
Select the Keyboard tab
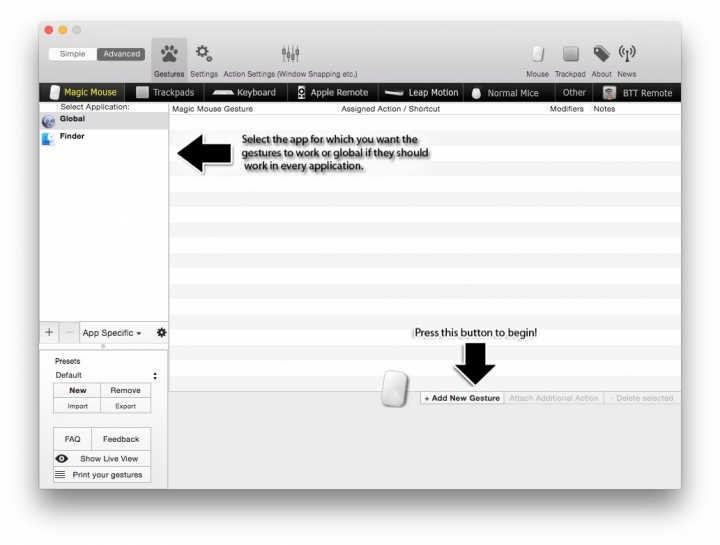pos(245,92)
